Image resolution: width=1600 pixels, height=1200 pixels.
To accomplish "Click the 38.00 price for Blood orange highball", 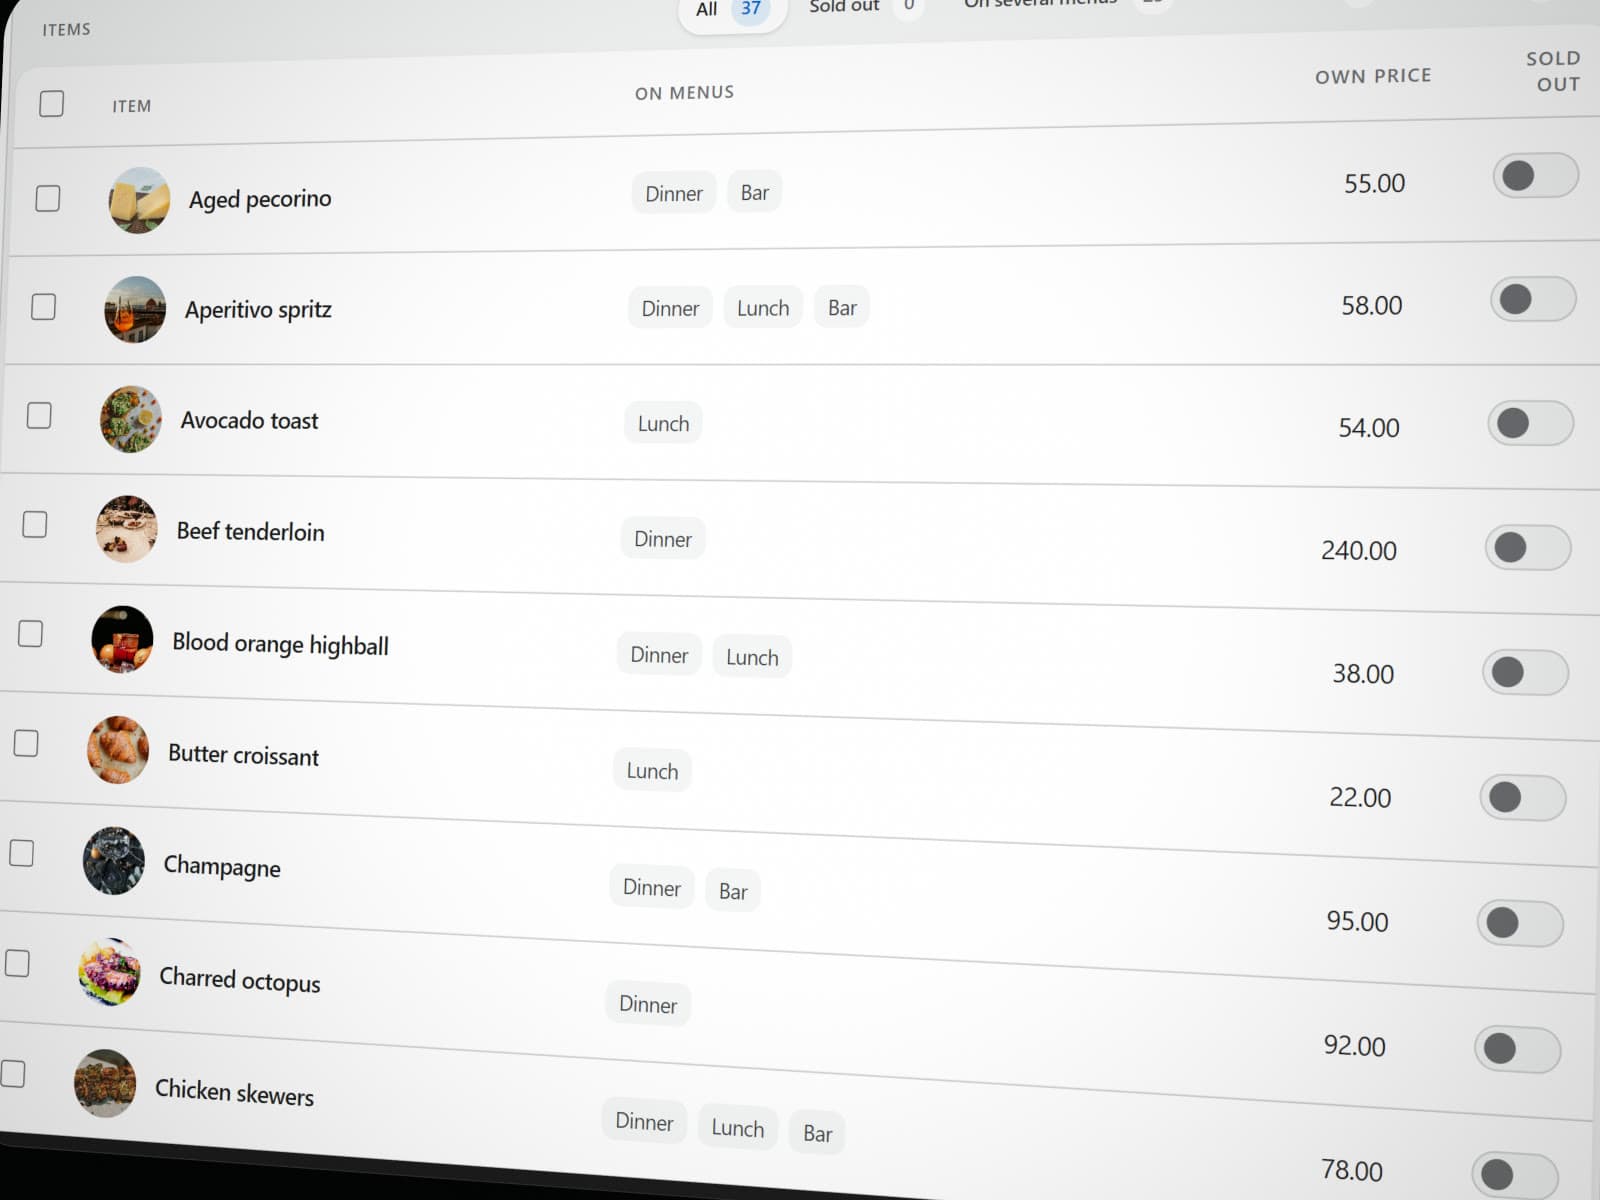I will (x=1363, y=674).
